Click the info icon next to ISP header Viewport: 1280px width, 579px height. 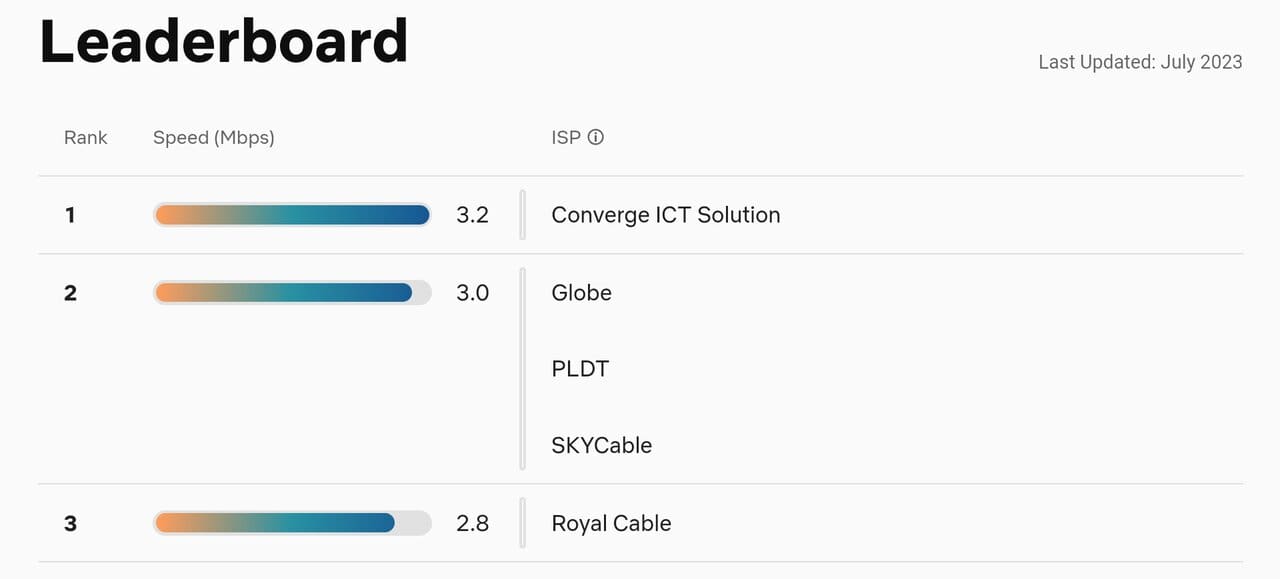coord(596,137)
